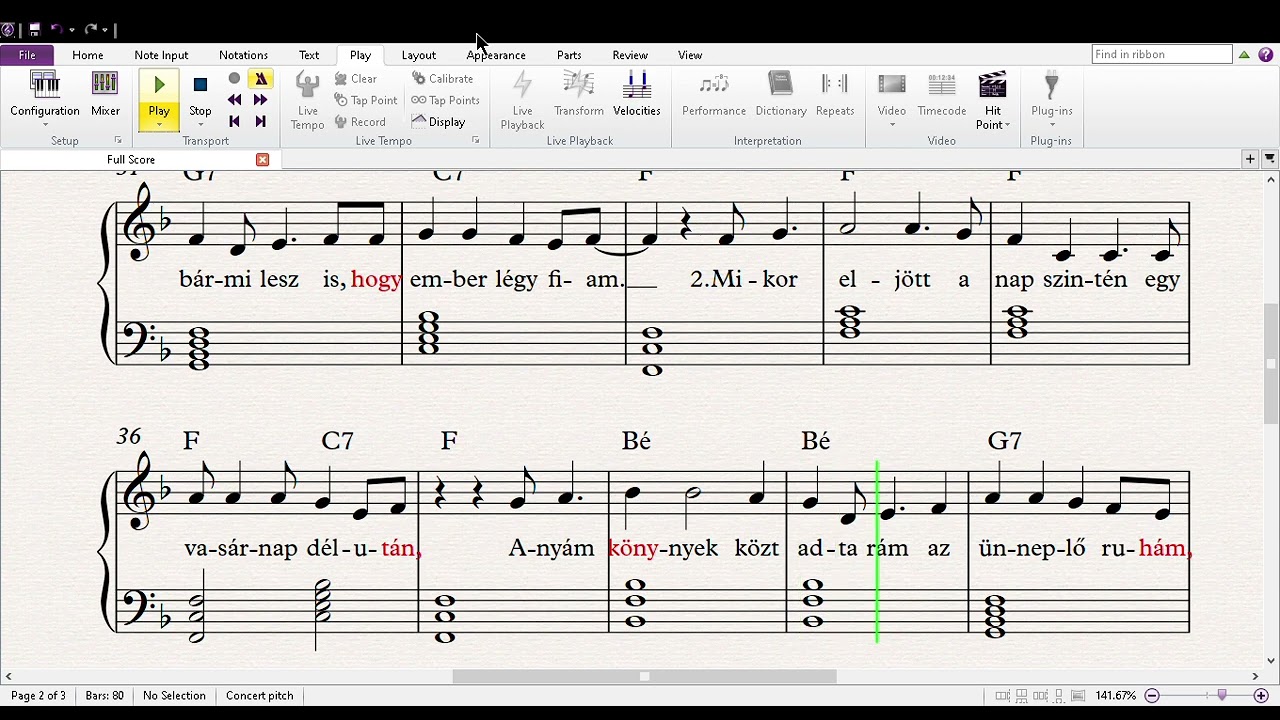Close the Full Score tab
This screenshot has height=720, width=1280.
click(262, 160)
